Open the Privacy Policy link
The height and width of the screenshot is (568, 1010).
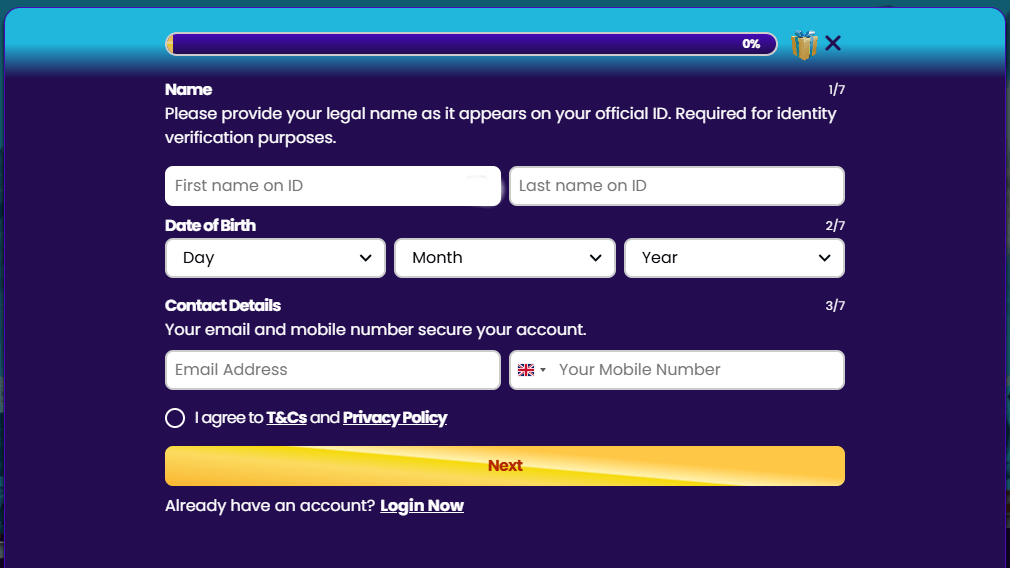click(x=395, y=418)
